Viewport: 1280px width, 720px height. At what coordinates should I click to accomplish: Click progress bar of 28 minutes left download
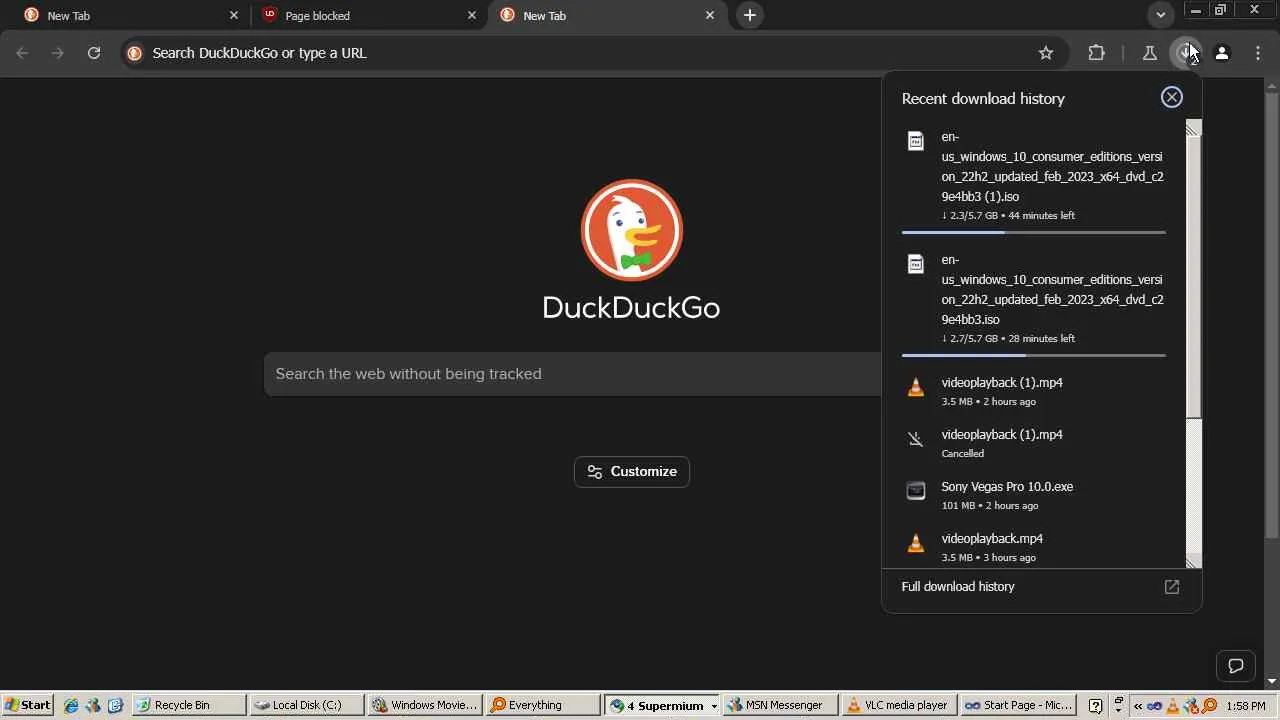(1034, 356)
